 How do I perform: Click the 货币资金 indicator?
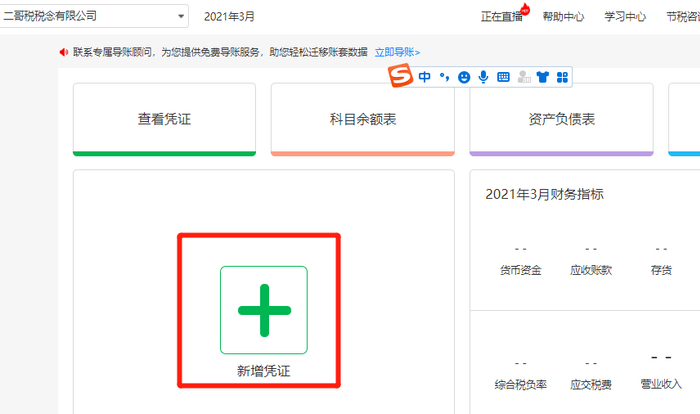(x=521, y=270)
